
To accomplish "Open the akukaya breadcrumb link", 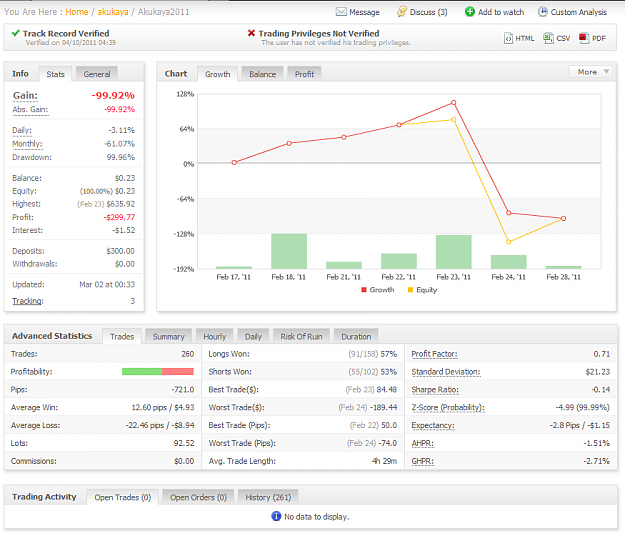I will click(113, 12).
